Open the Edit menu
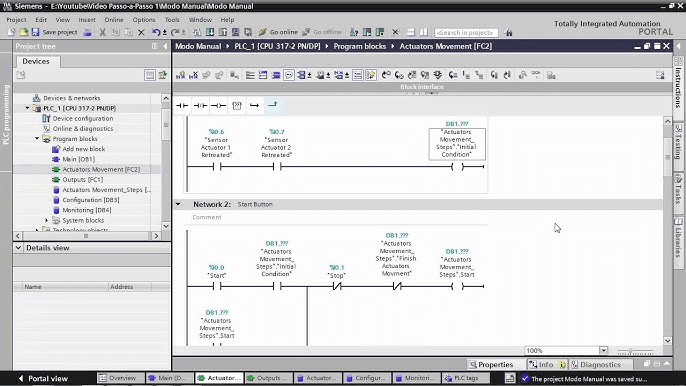 point(41,20)
